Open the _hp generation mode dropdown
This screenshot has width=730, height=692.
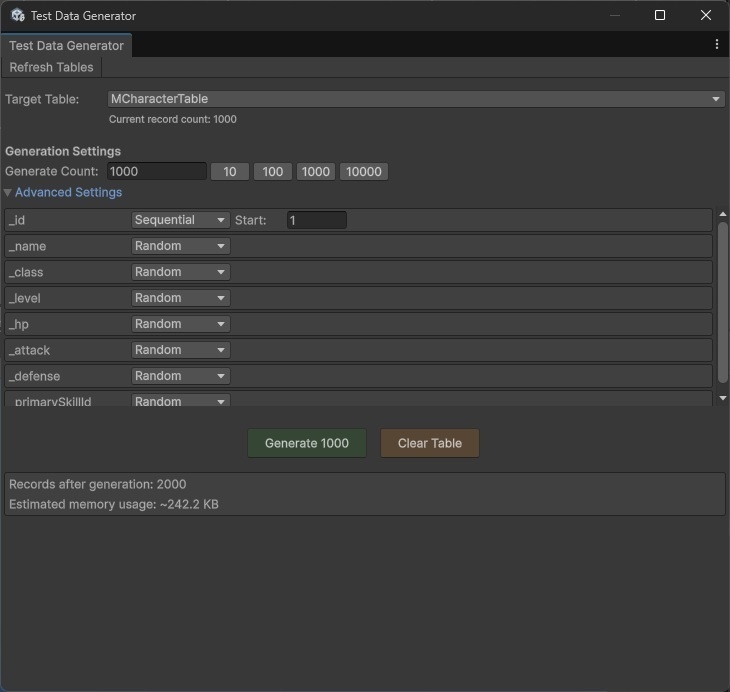tap(181, 324)
